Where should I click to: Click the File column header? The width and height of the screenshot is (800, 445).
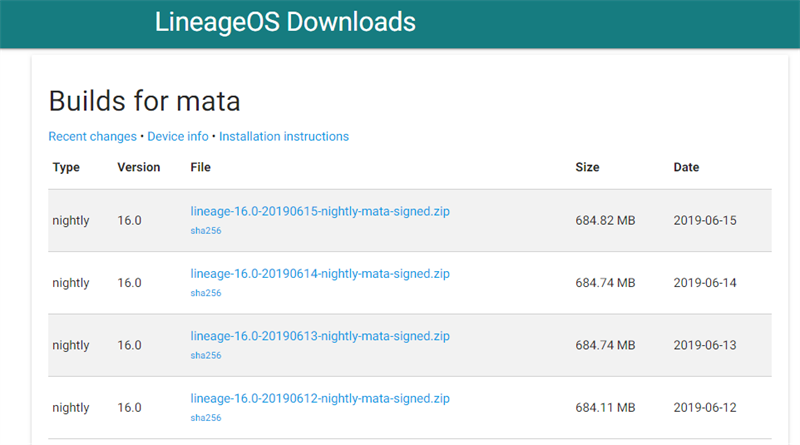[200, 167]
